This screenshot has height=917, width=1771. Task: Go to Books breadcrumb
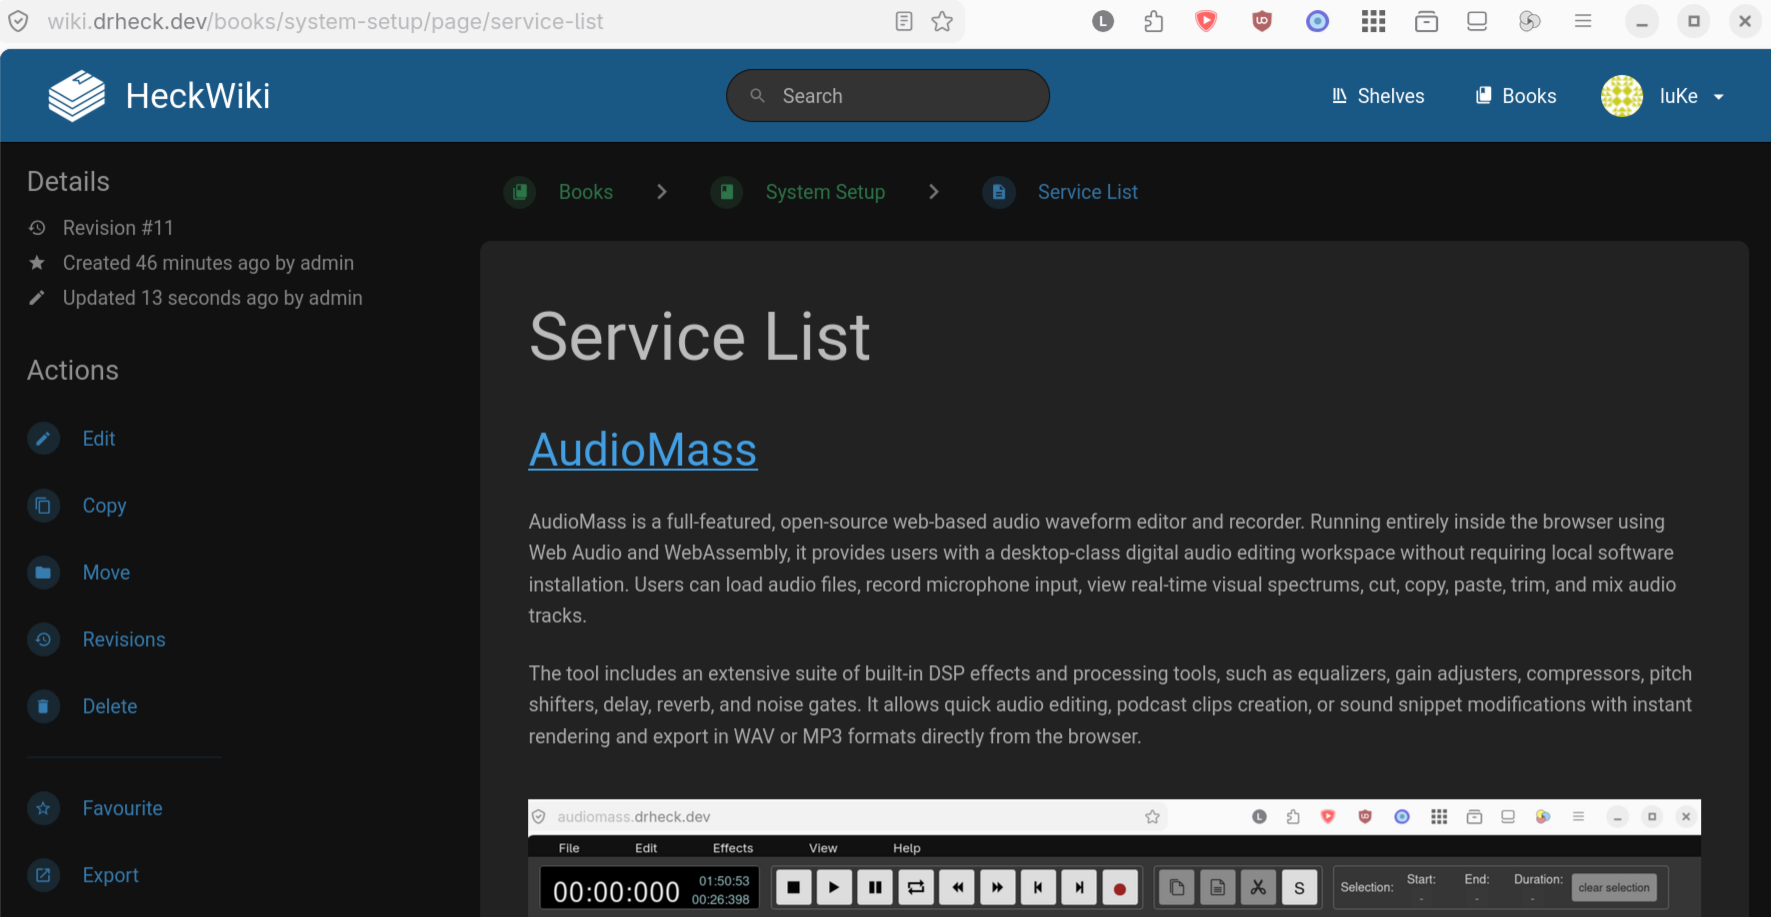coord(558,192)
